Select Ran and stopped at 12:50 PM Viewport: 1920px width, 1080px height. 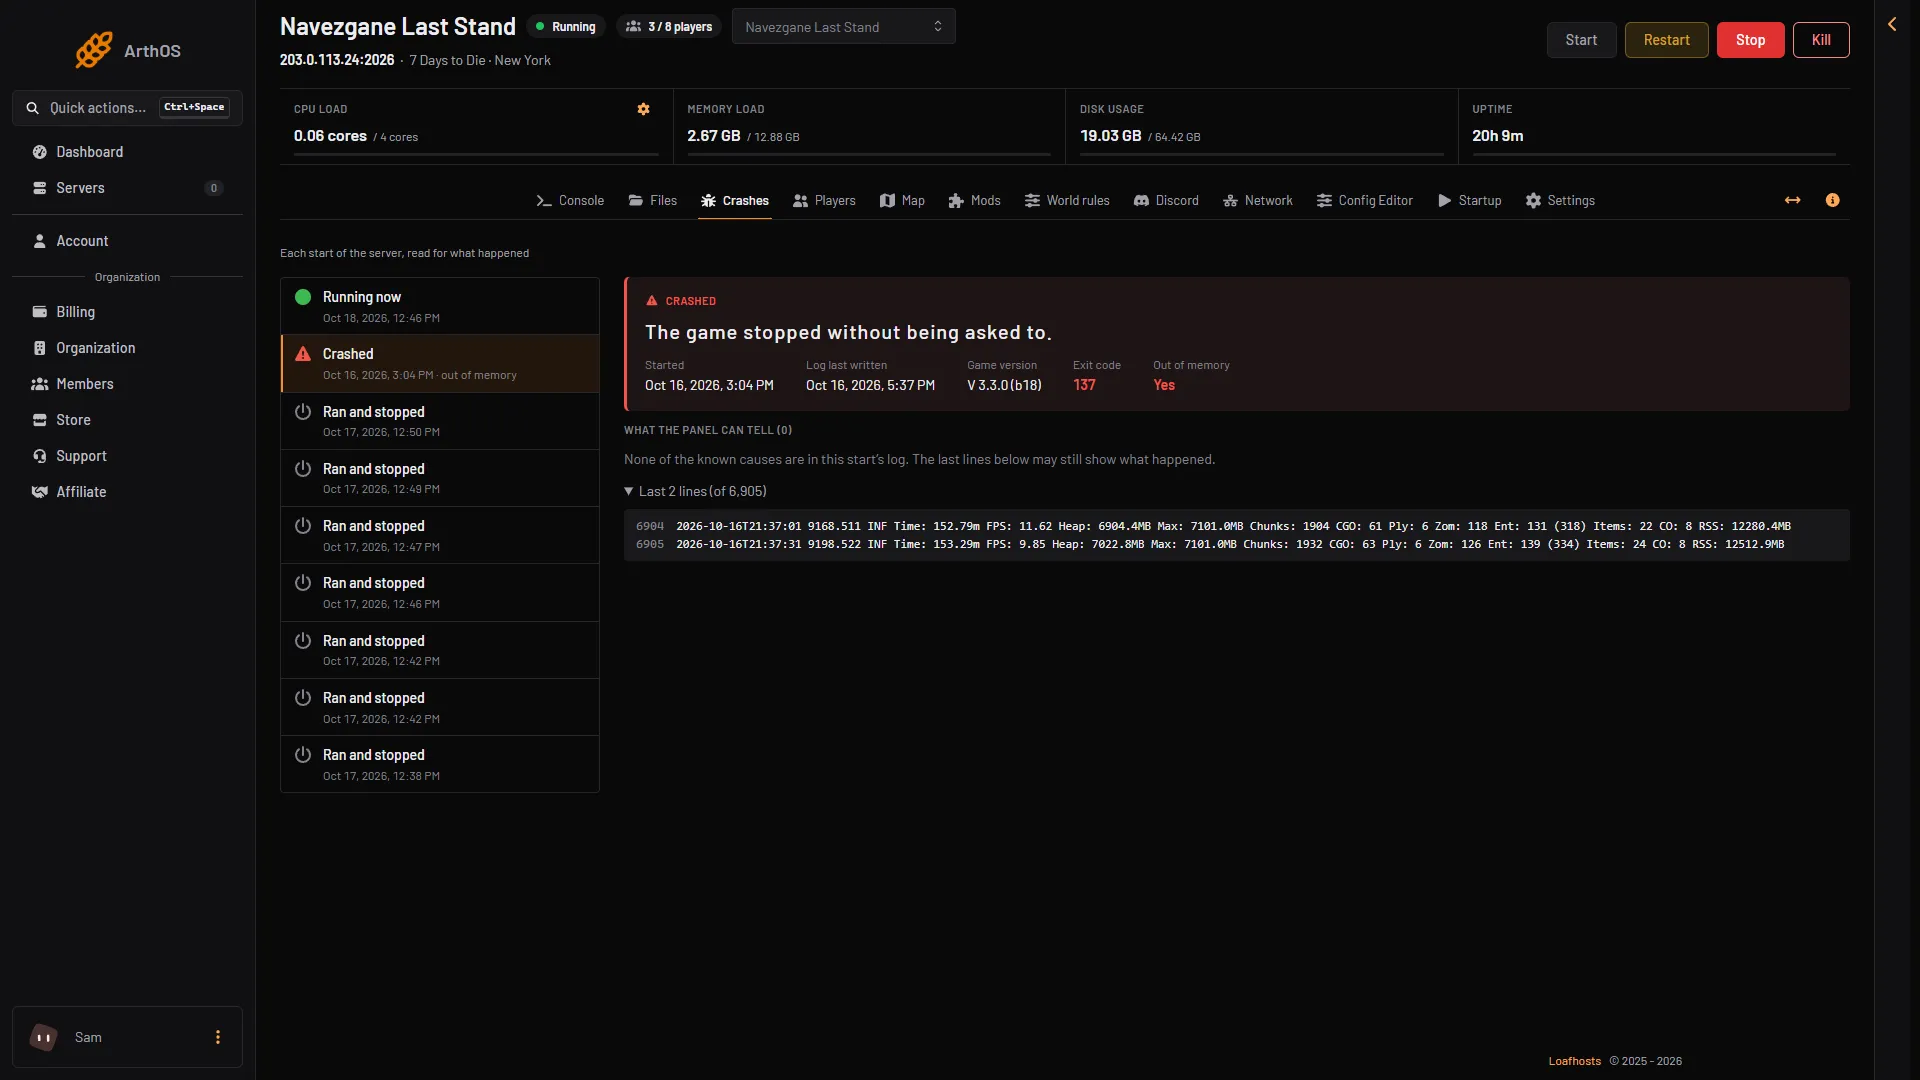point(440,421)
